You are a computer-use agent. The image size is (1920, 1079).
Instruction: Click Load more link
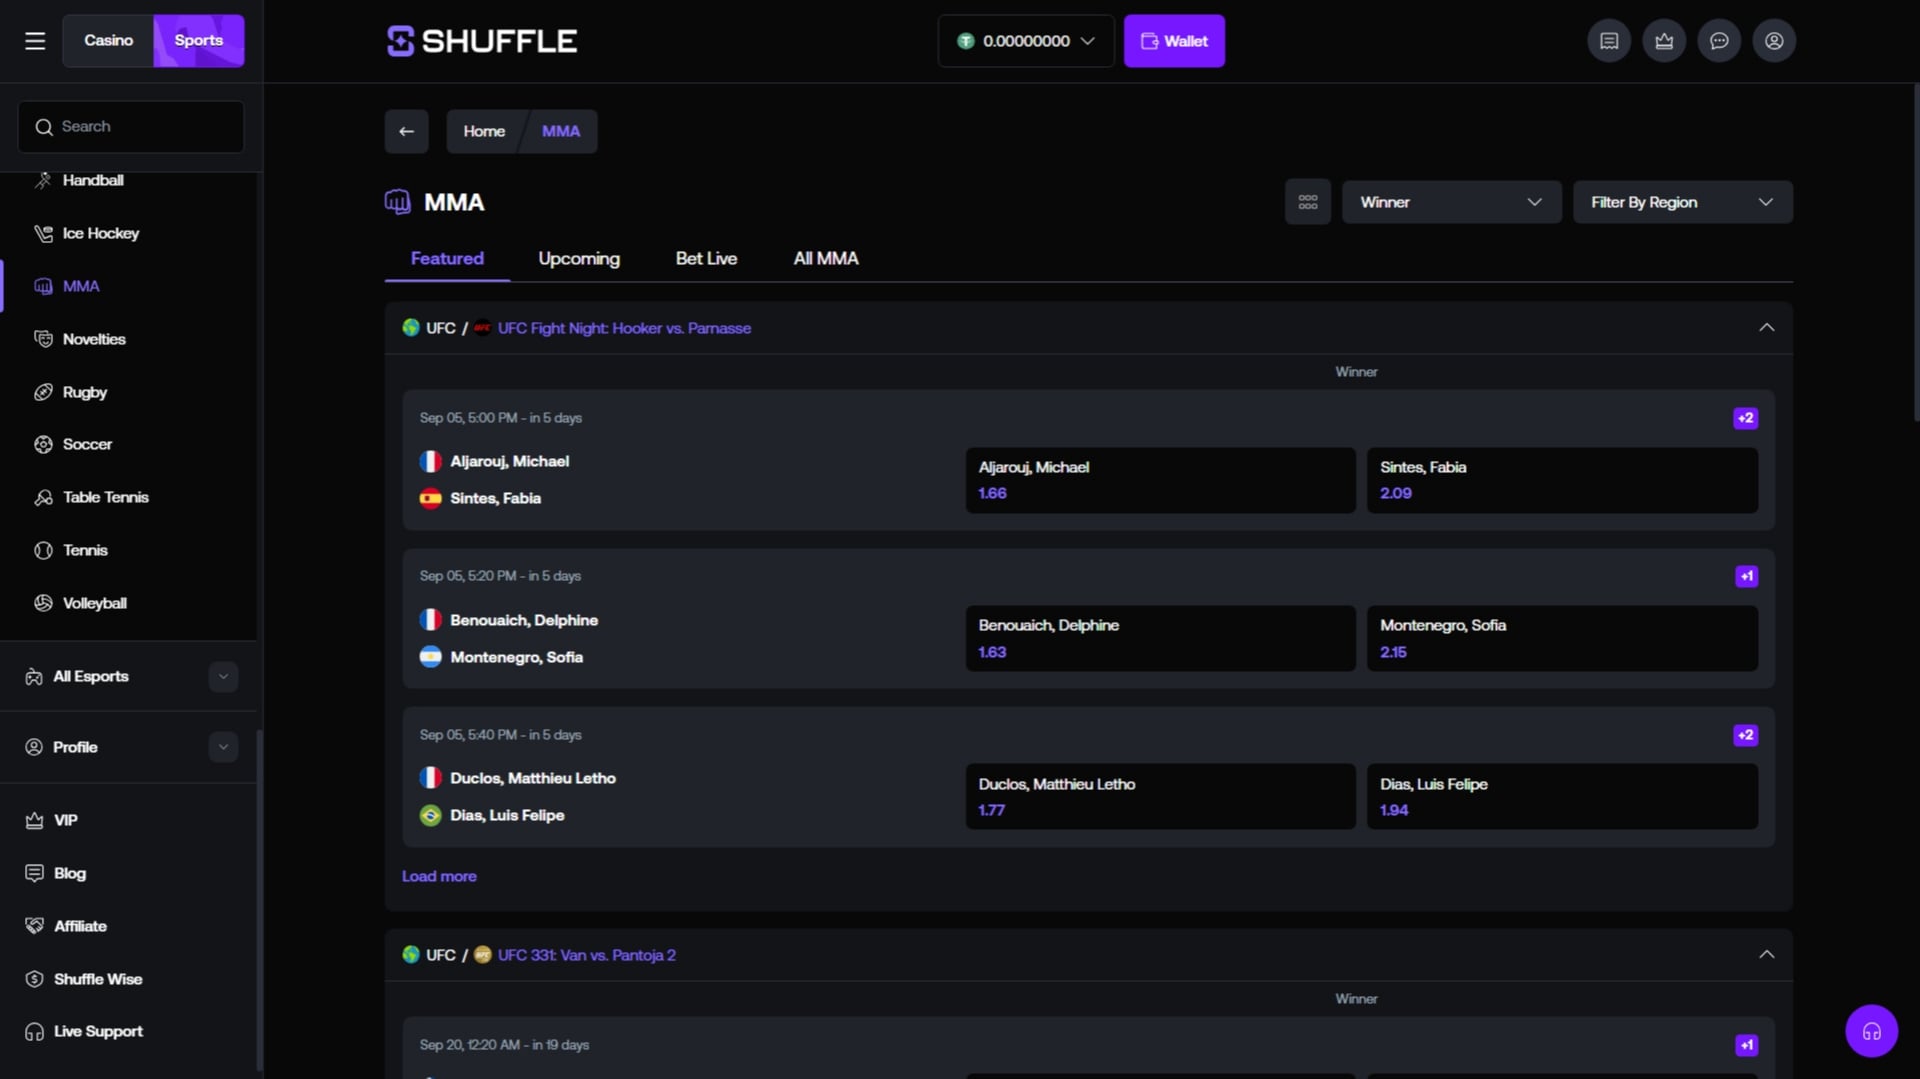439,876
